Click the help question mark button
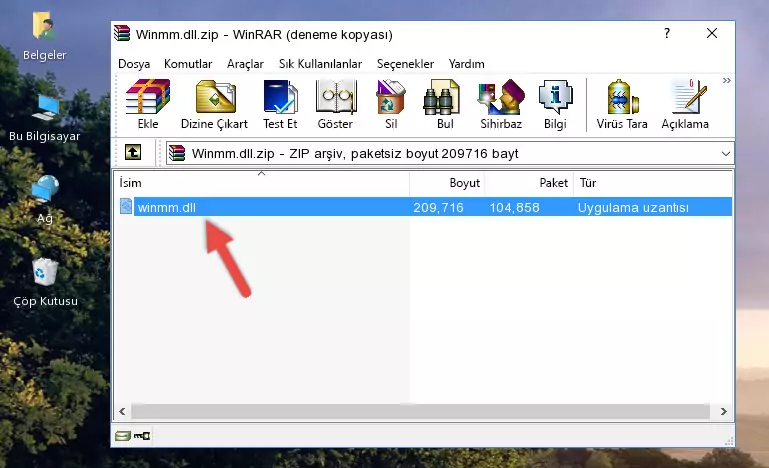The image size is (769, 468). coord(666,33)
